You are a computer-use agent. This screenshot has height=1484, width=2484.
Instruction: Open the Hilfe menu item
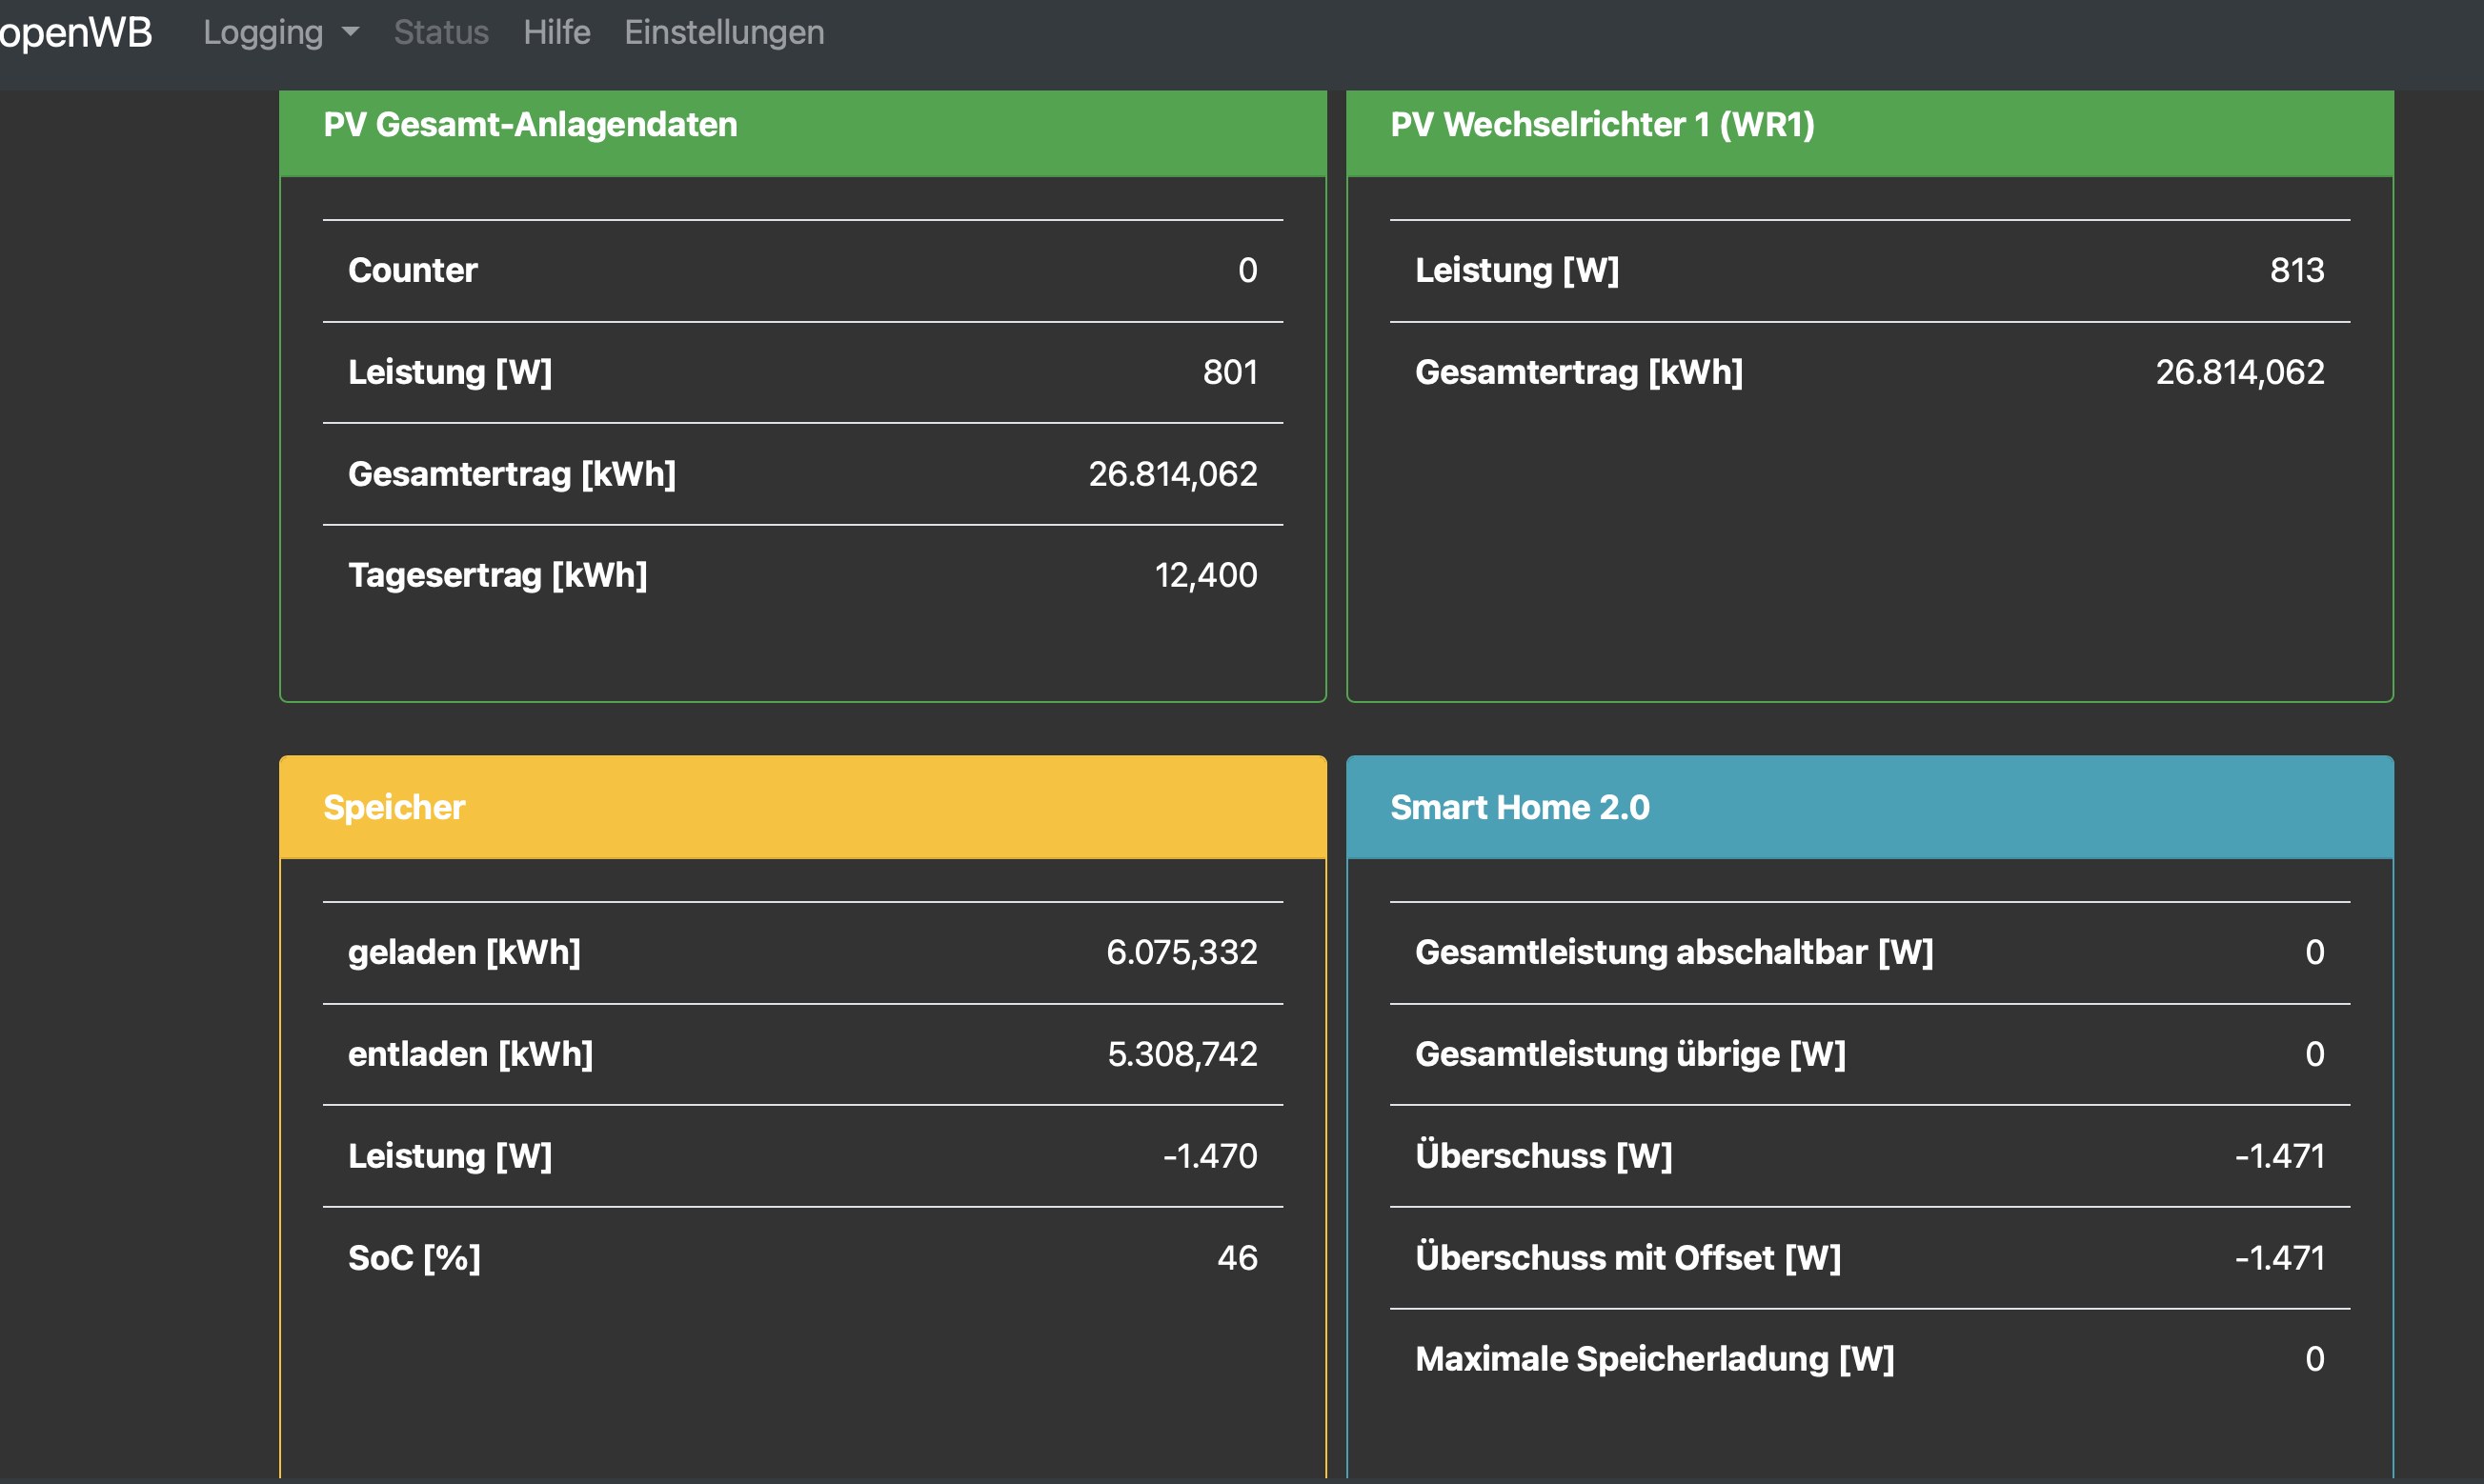(x=556, y=32)
